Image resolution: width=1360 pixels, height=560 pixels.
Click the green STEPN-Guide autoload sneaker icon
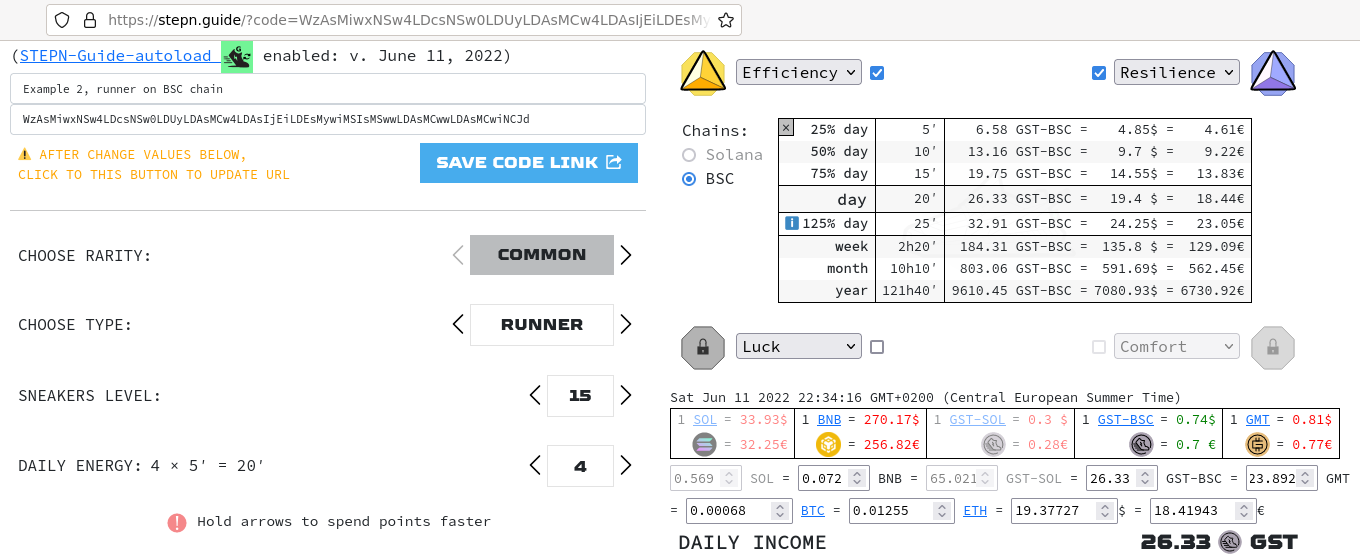(237, 56)
